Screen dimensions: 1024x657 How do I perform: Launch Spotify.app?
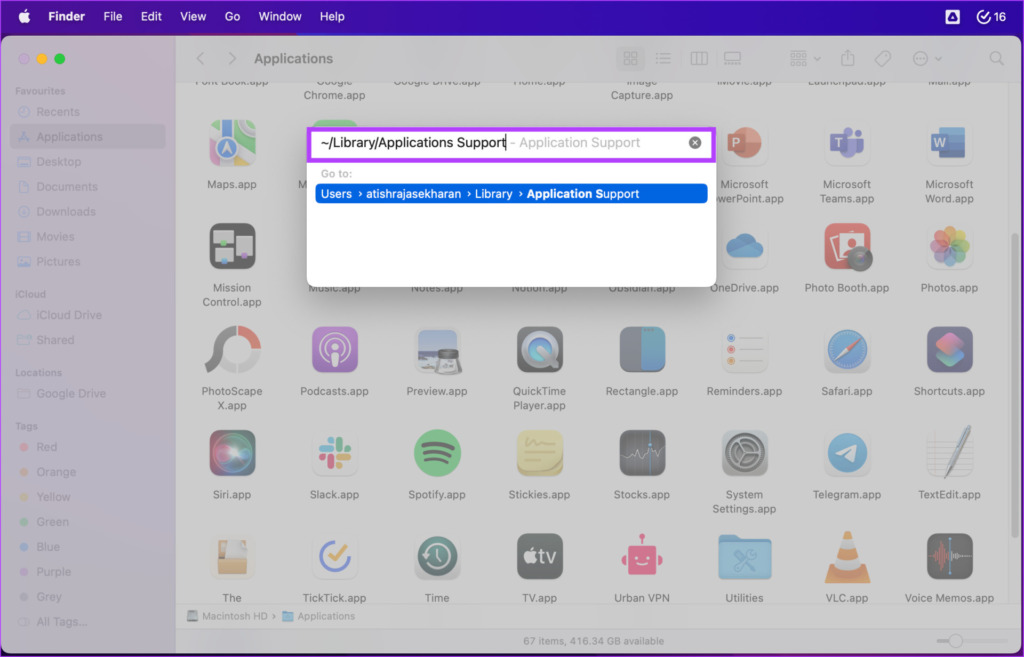(x=437, y=453)
